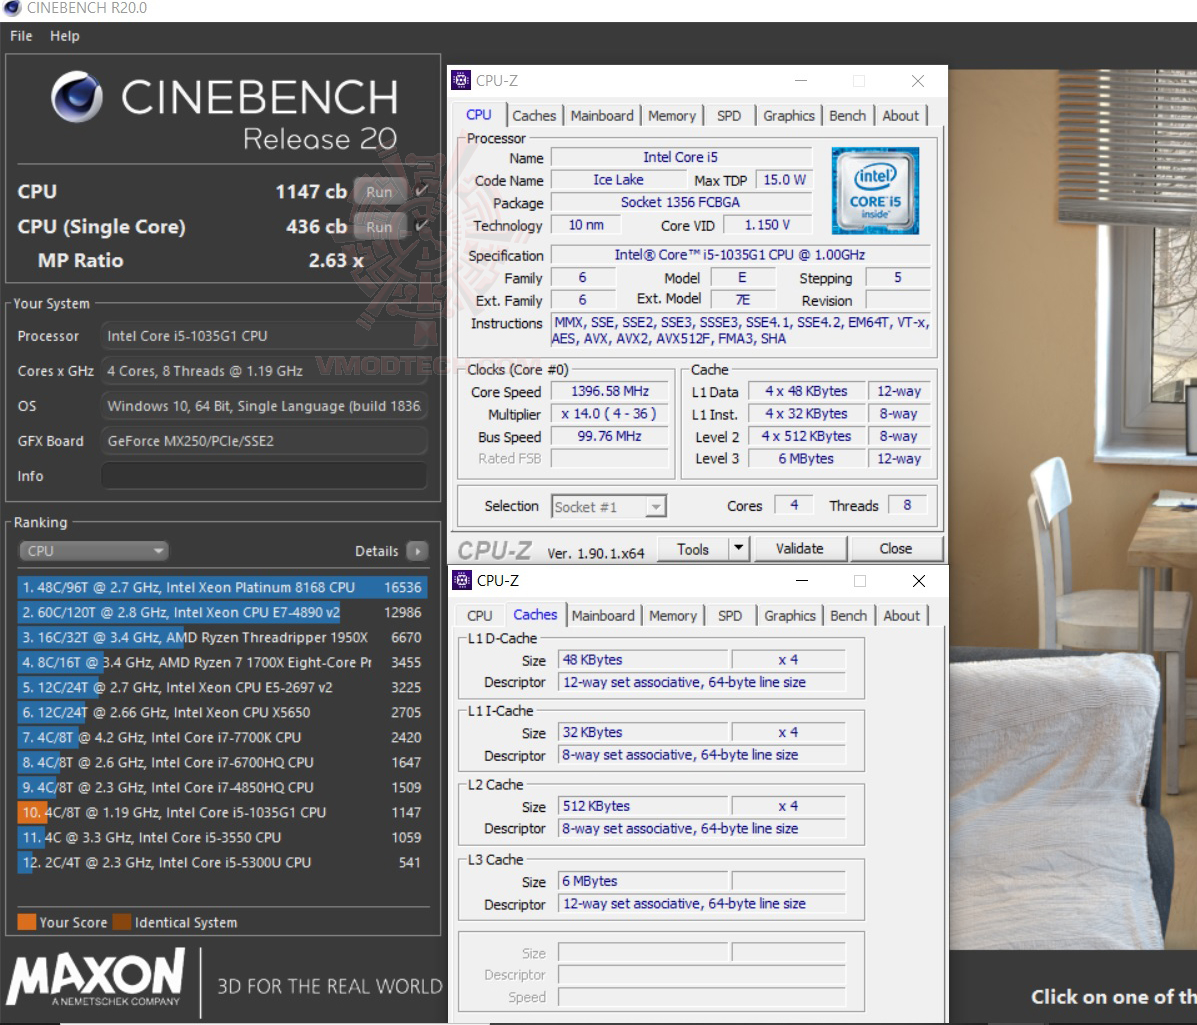Click the Details arrow icon in Ranking
The width and height of the screenshot is (1197, 1025).
[418, 551]
